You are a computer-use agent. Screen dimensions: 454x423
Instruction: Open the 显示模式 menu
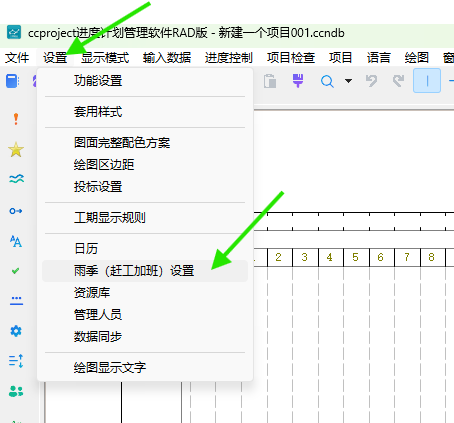[x=105, y=58]
